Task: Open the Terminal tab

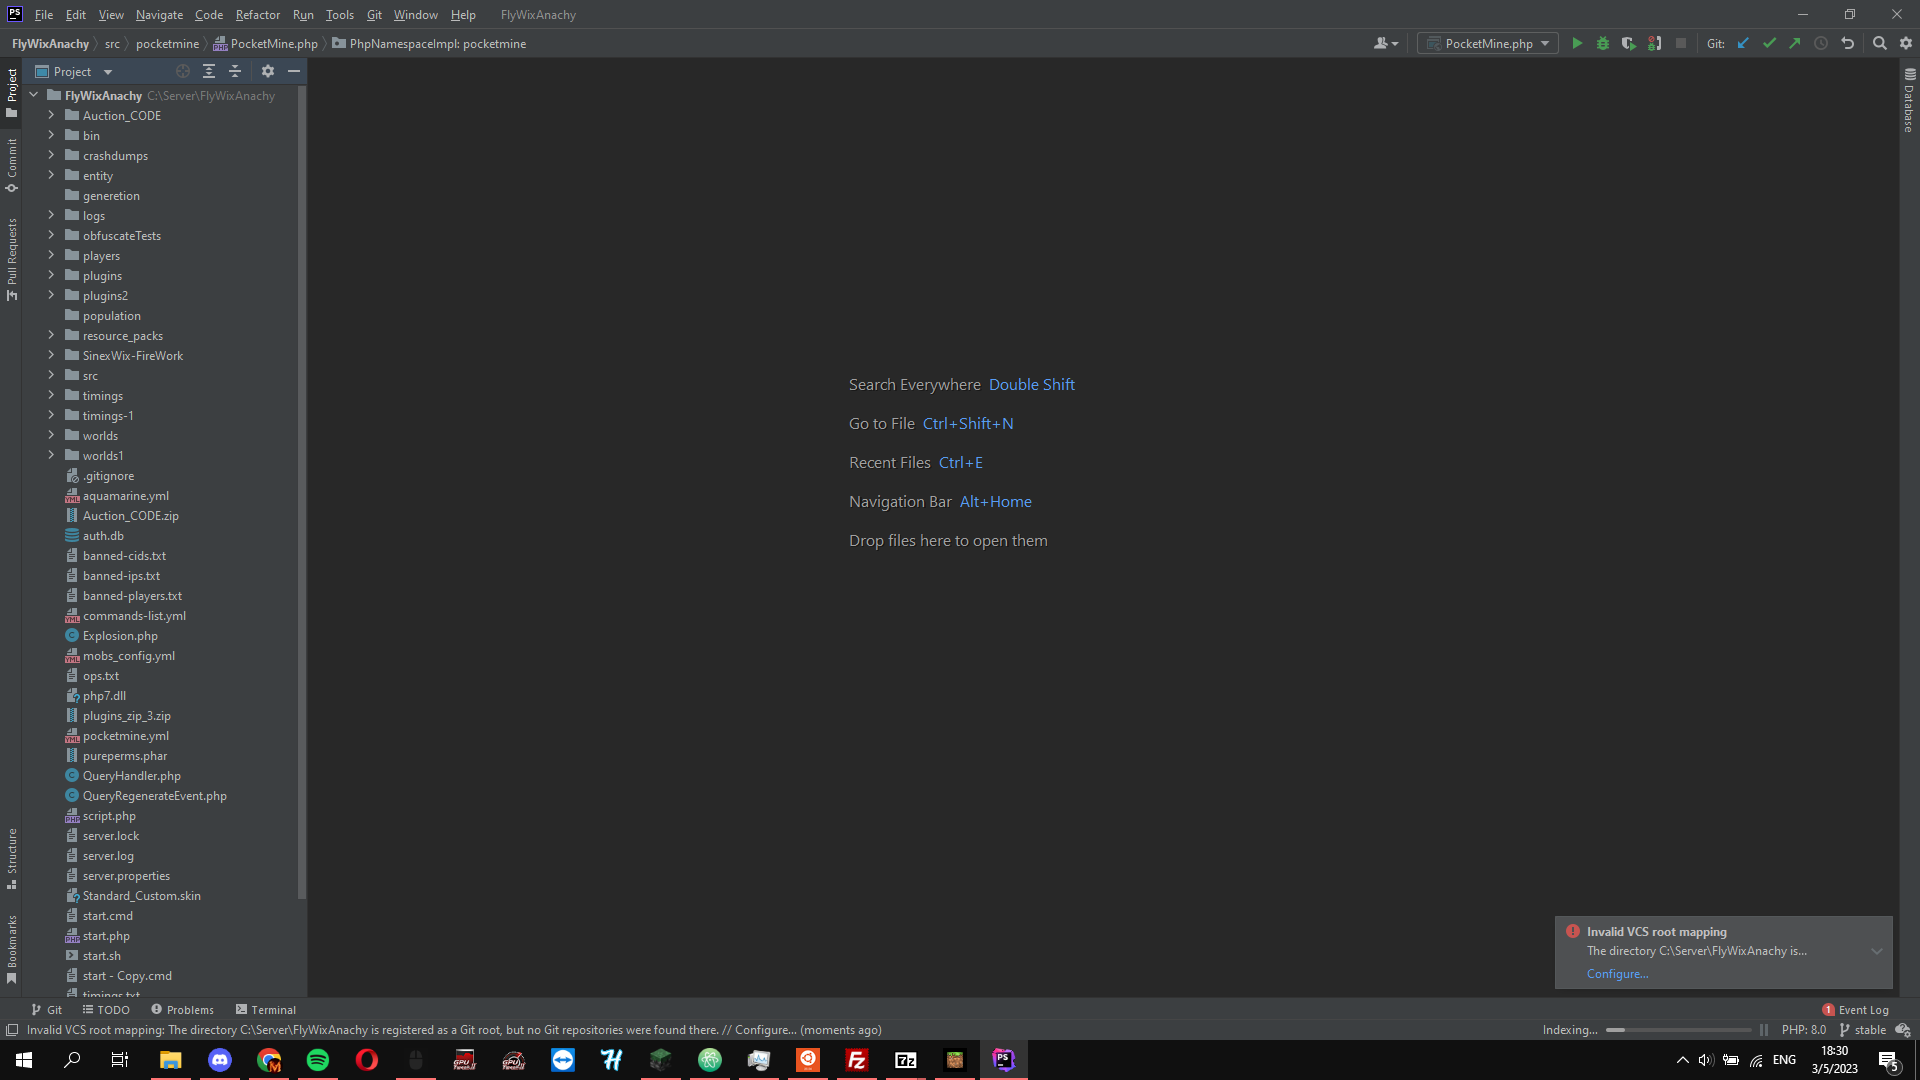Action: point(266,1010)
